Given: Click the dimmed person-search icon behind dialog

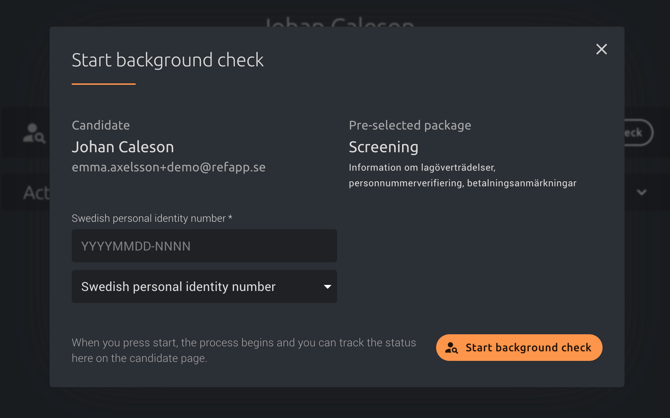Looking at the screenshot, I should pos(33,133).
